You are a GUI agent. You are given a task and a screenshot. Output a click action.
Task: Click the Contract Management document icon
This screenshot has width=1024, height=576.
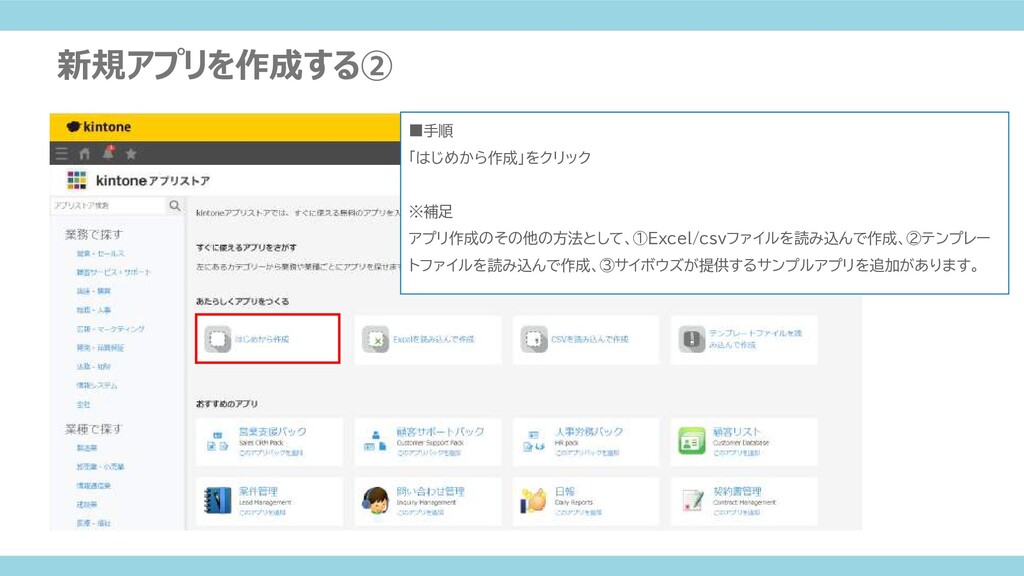(x=692, y=501)
